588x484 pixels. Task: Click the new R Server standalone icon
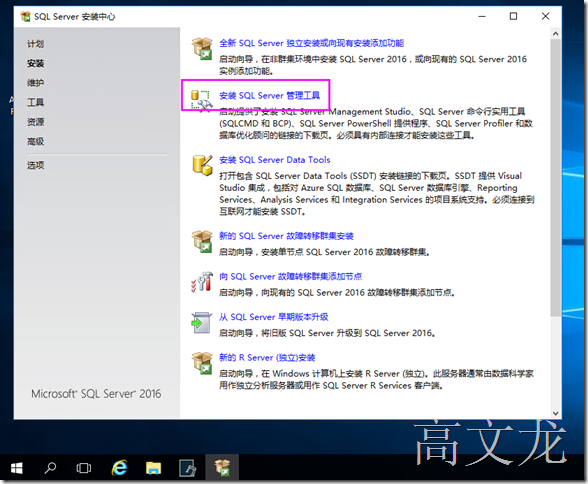202,363
